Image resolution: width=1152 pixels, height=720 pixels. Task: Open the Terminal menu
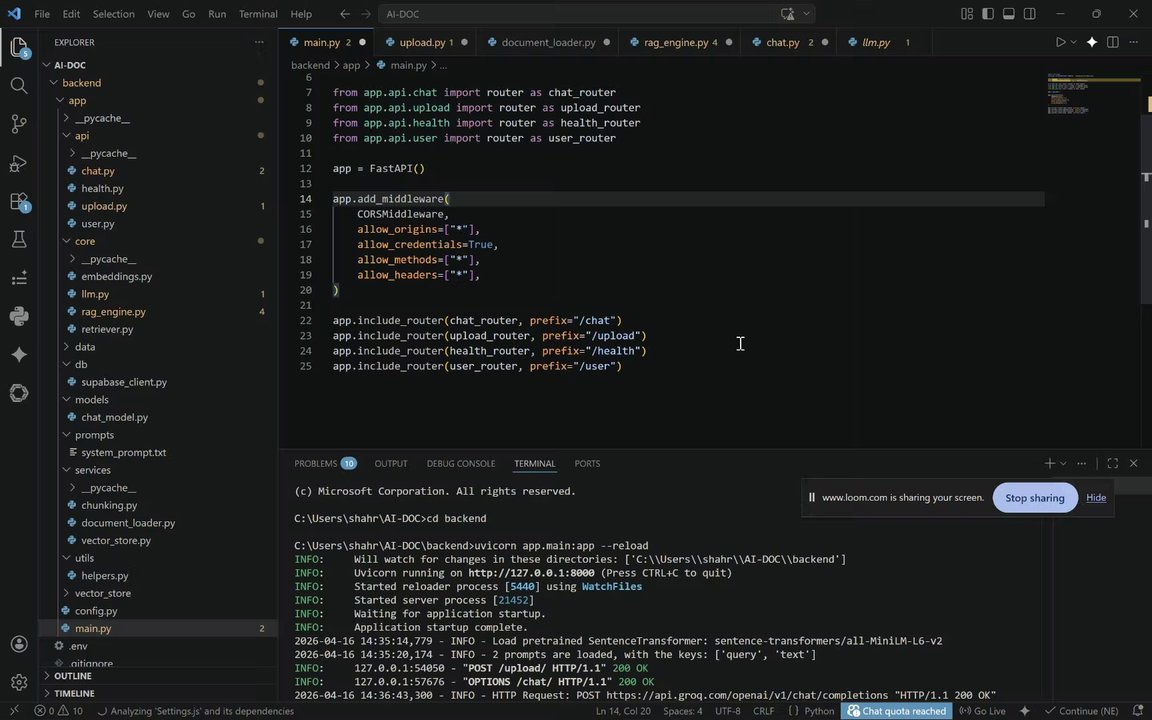[258, 14]
